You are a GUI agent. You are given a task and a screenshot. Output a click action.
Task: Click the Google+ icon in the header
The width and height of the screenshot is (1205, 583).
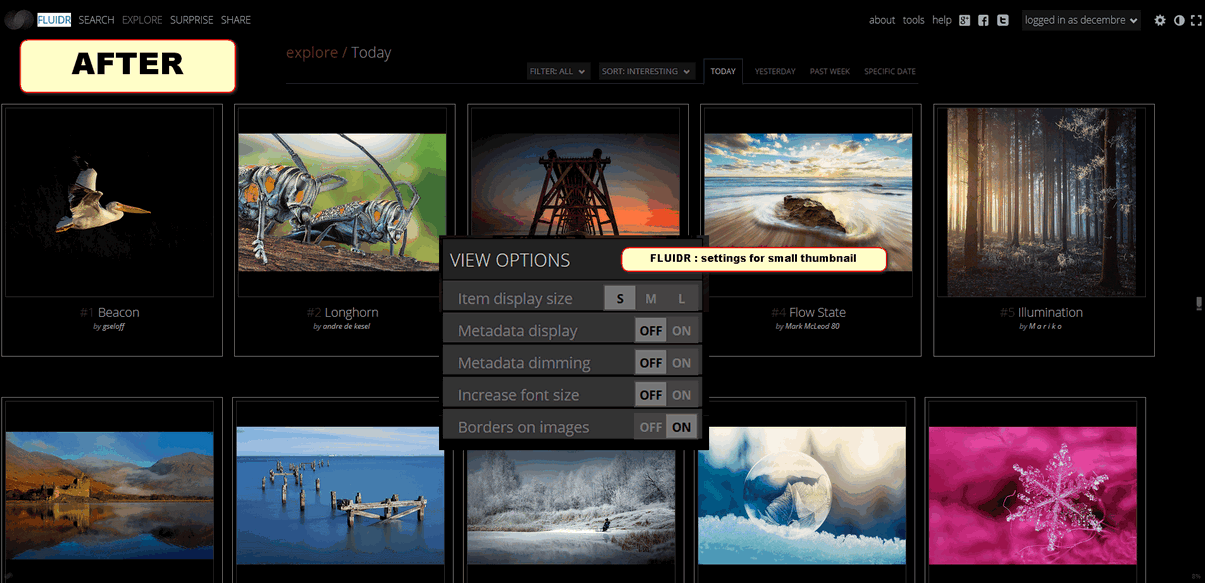[964, 20]
